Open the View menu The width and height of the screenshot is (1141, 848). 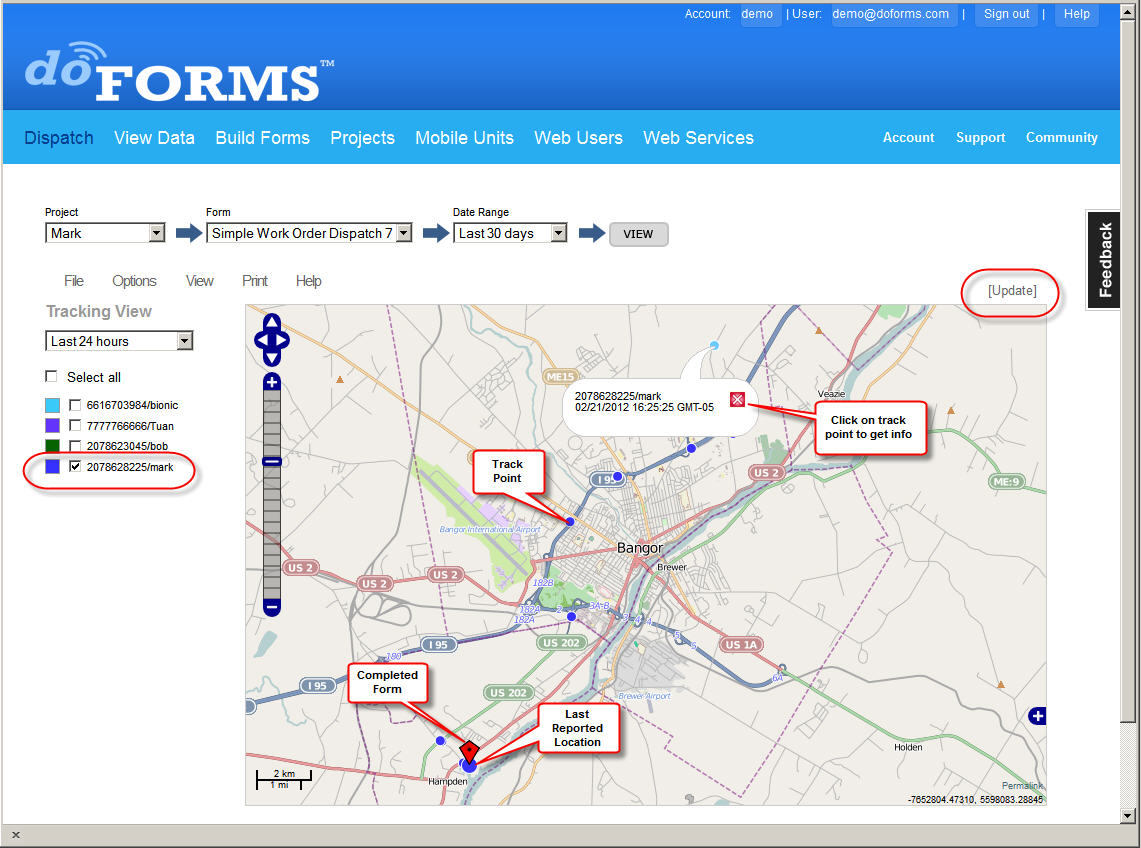click(199, 281)
